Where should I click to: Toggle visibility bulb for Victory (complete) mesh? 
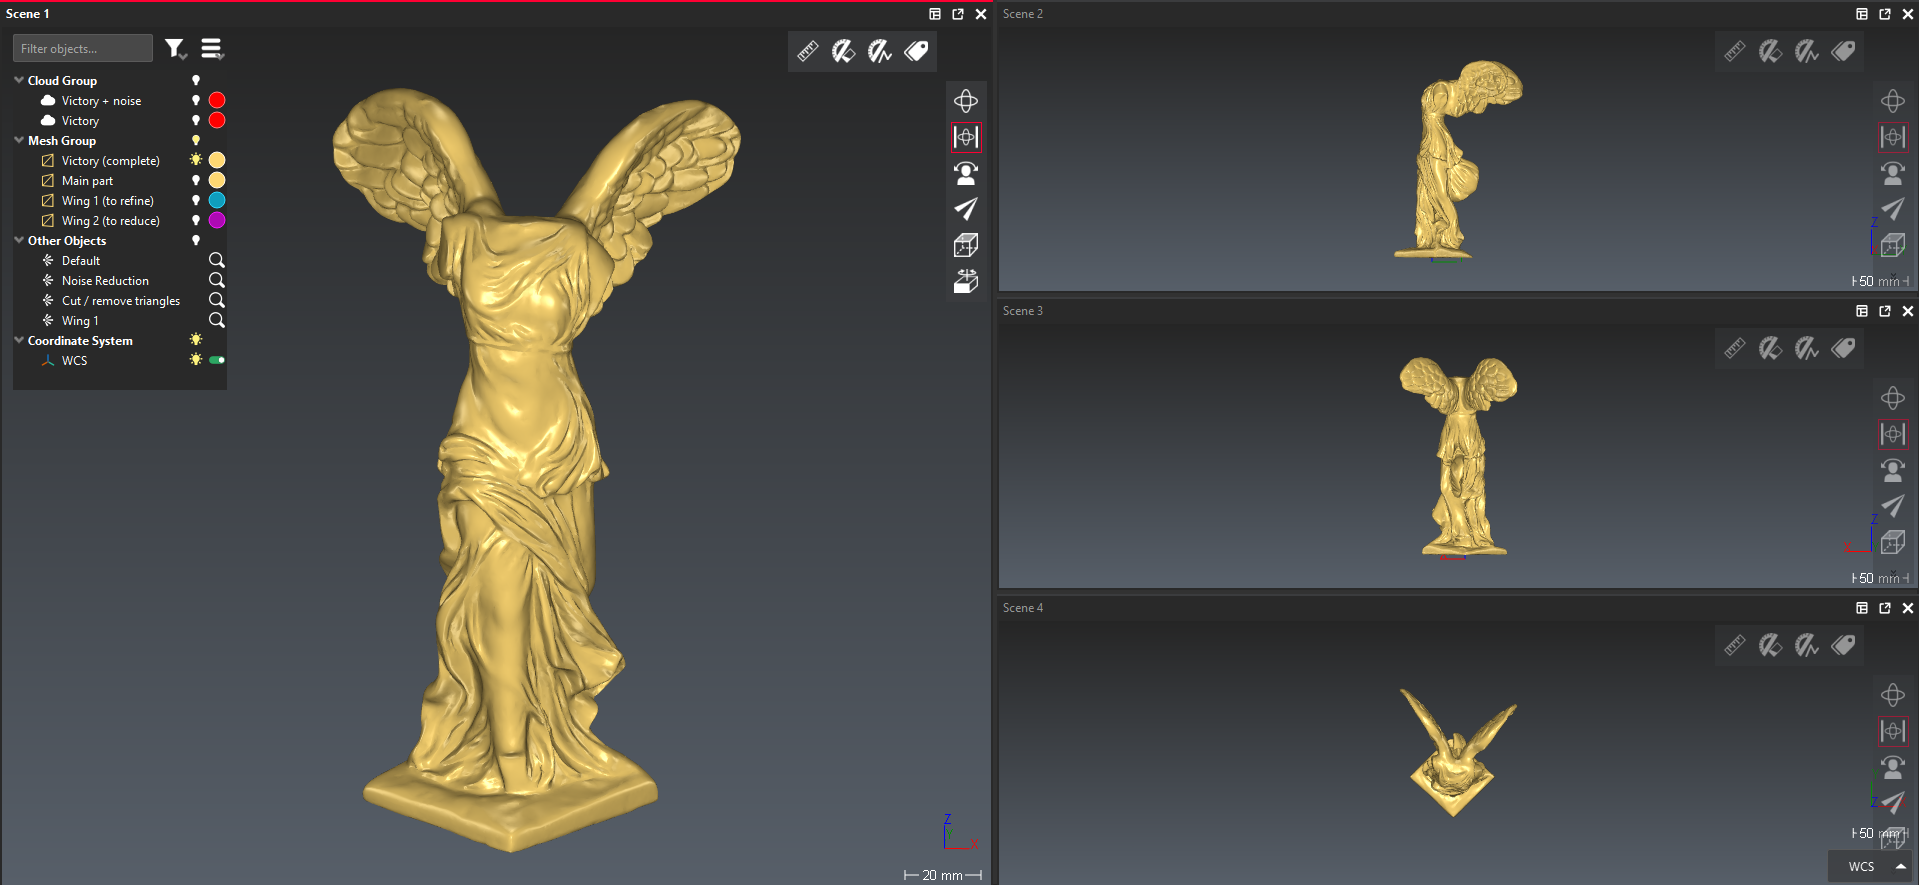coord(196,160)
